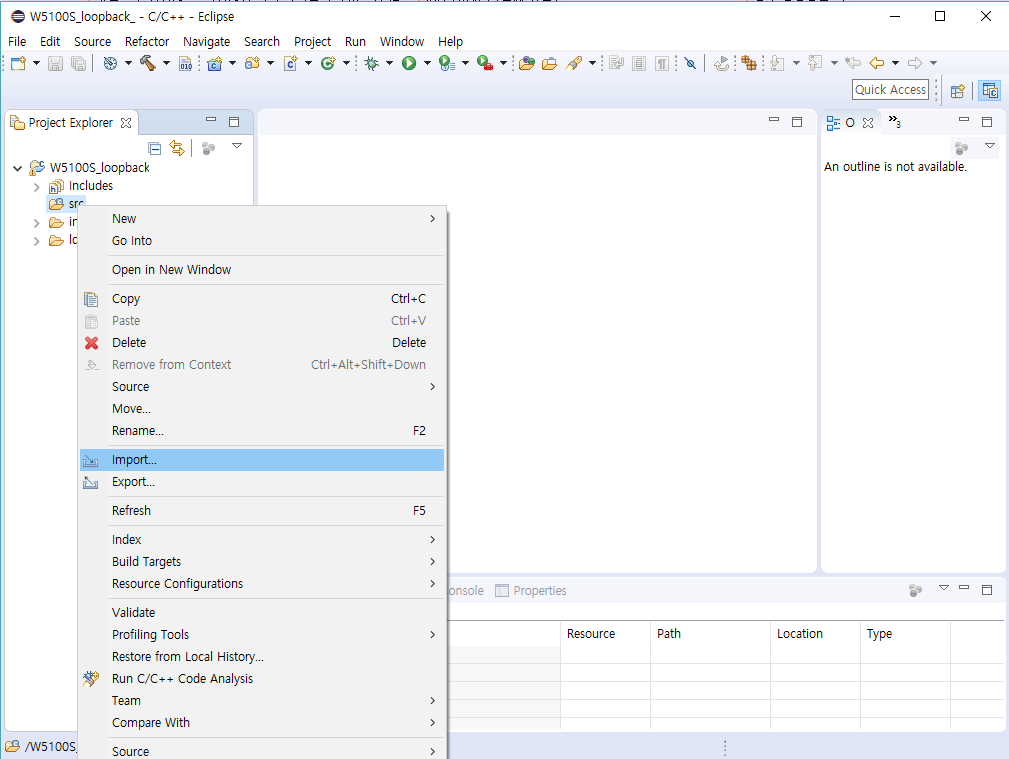Minimize the Outline view
1009x759 pixels.
point(964,120)
